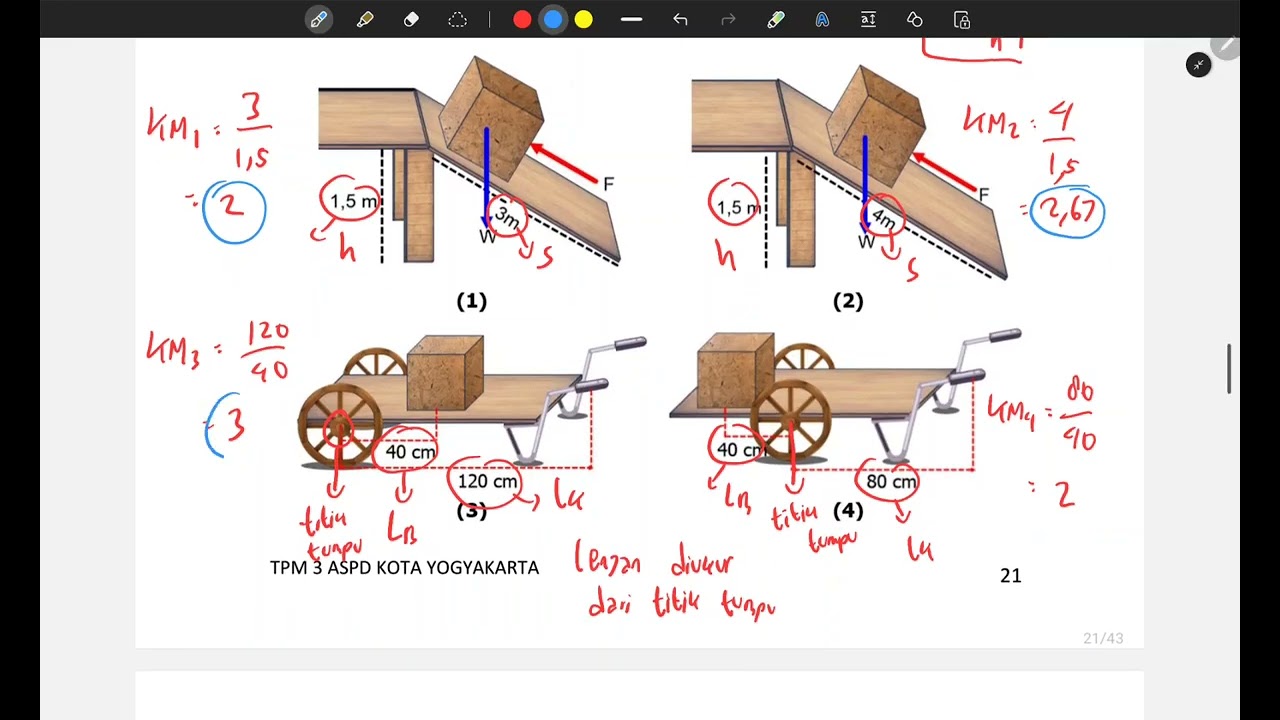This screenshot has width=1280, height=720.
Task: Click the diagram label (1)
Action: [x=471, y=301]
